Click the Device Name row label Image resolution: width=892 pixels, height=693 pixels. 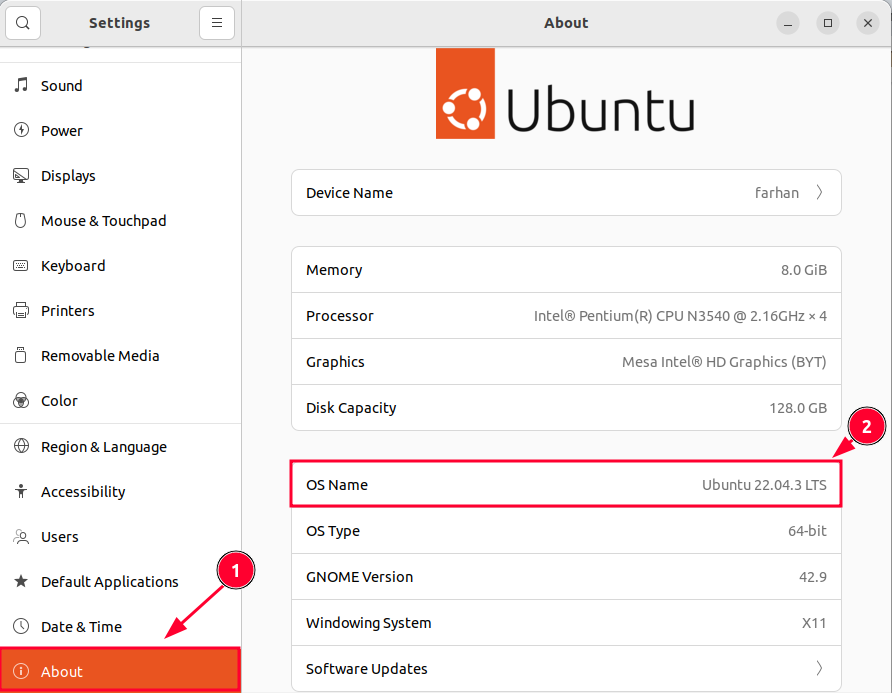(x=349, y=193)
